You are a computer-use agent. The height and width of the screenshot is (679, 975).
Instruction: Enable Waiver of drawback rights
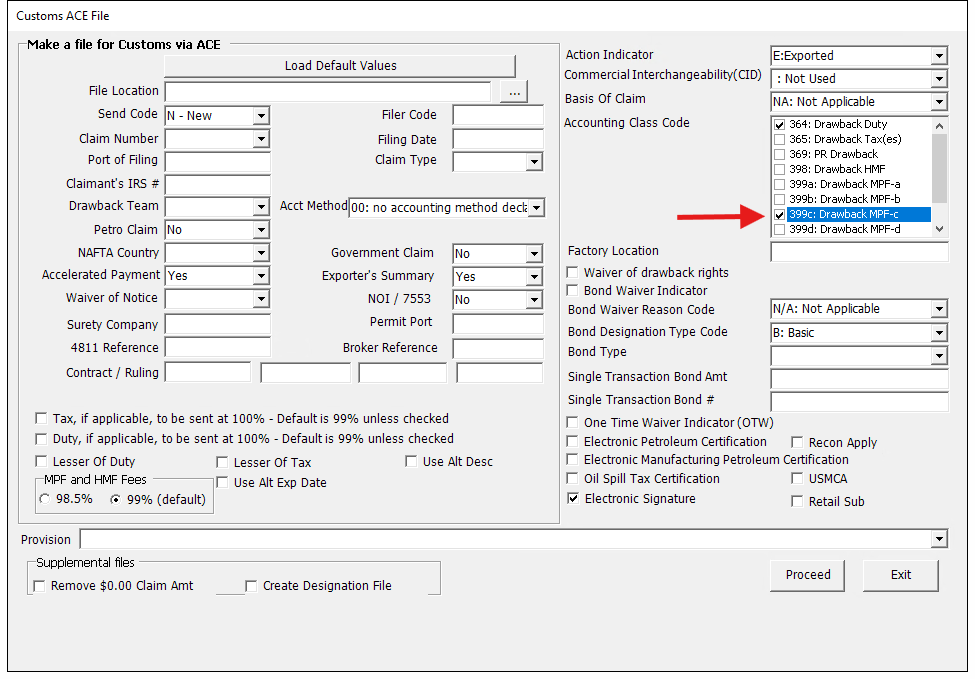click(x=573, y=272)
